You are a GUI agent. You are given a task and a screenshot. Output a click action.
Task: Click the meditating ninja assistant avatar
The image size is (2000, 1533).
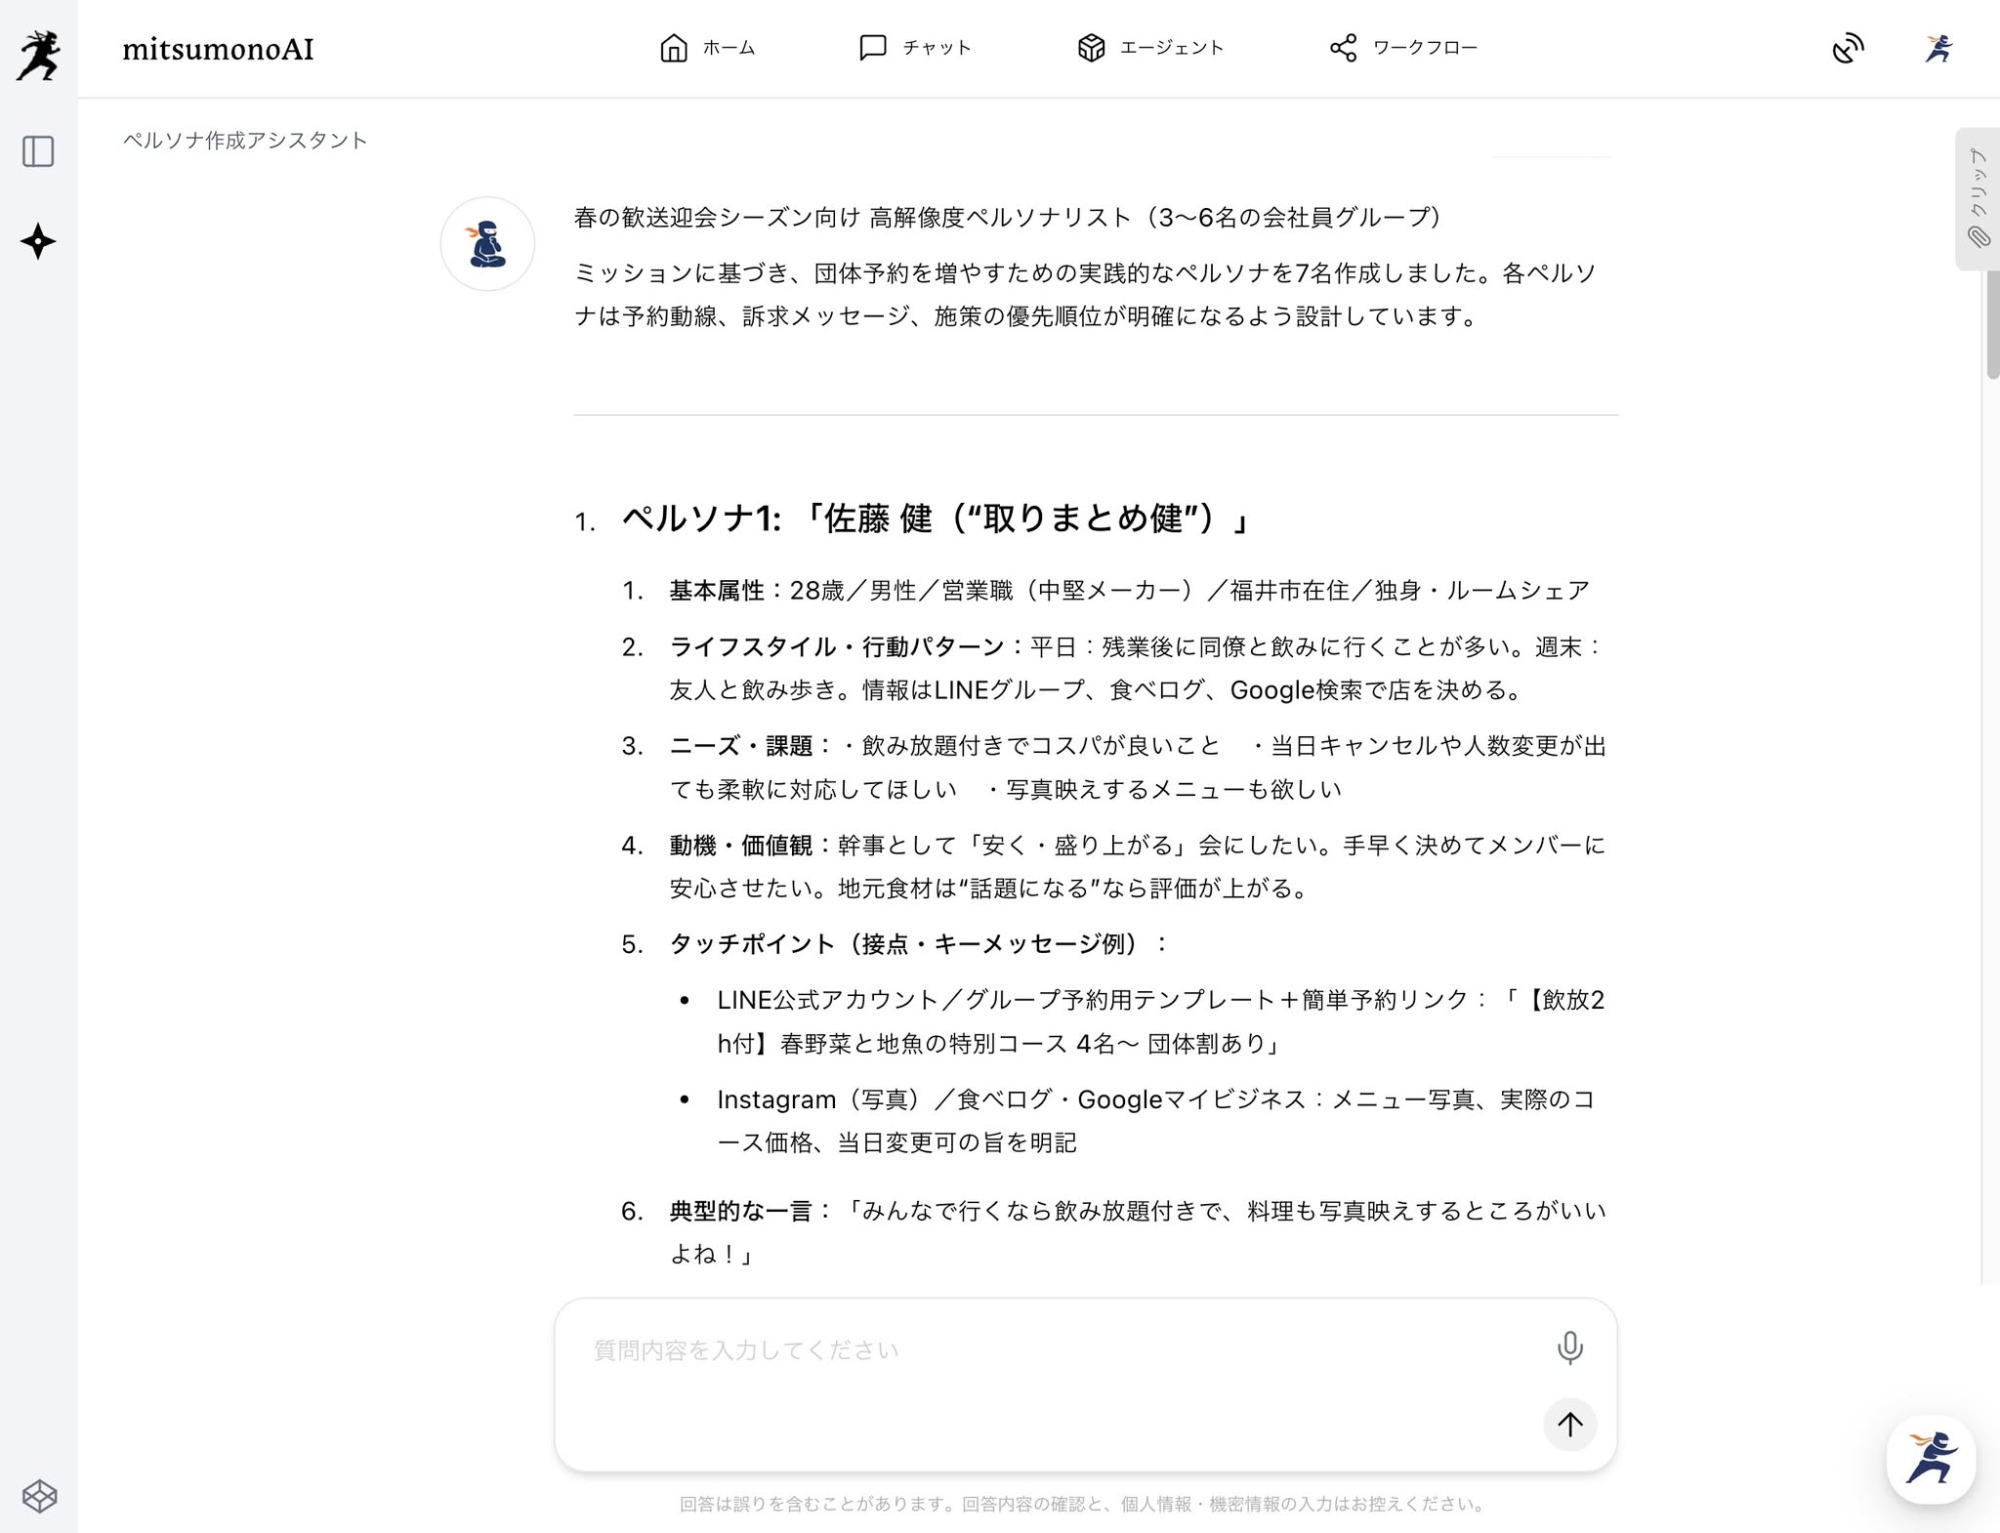(487, 244)
